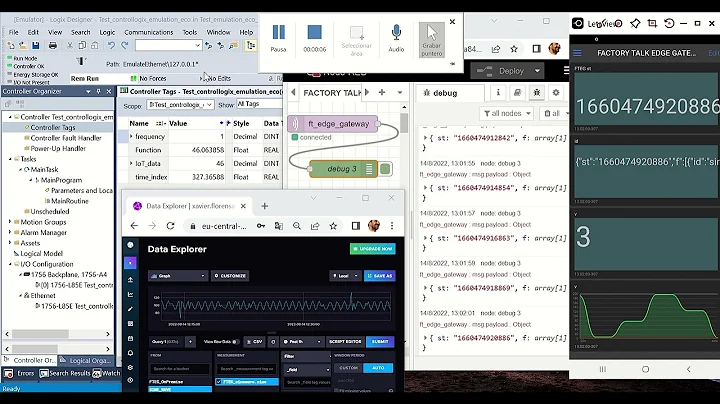The image size is (720, 404).
Task: Click the Load Data upload icon in the InfluxDB sidebar
Action: 130,280
